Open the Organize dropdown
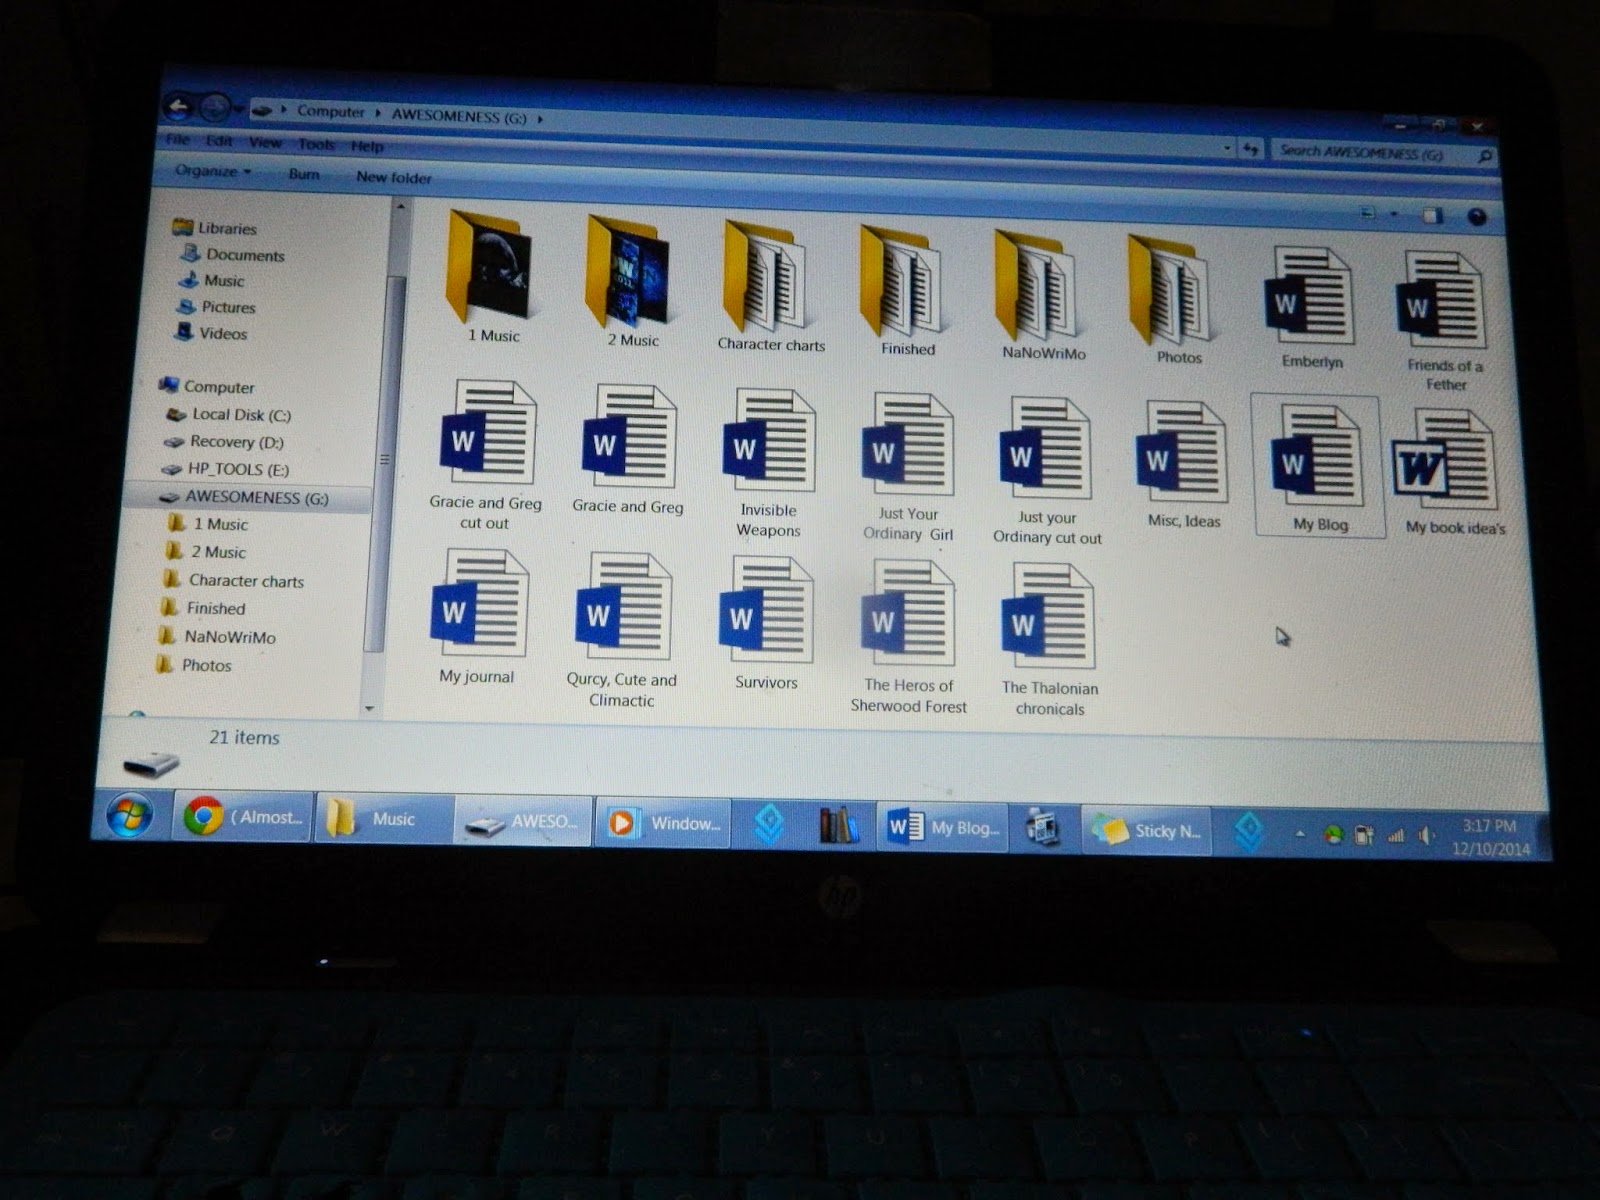This screenshot has height=1200, width=1600. pyautogui.click(x=213, y=171)
